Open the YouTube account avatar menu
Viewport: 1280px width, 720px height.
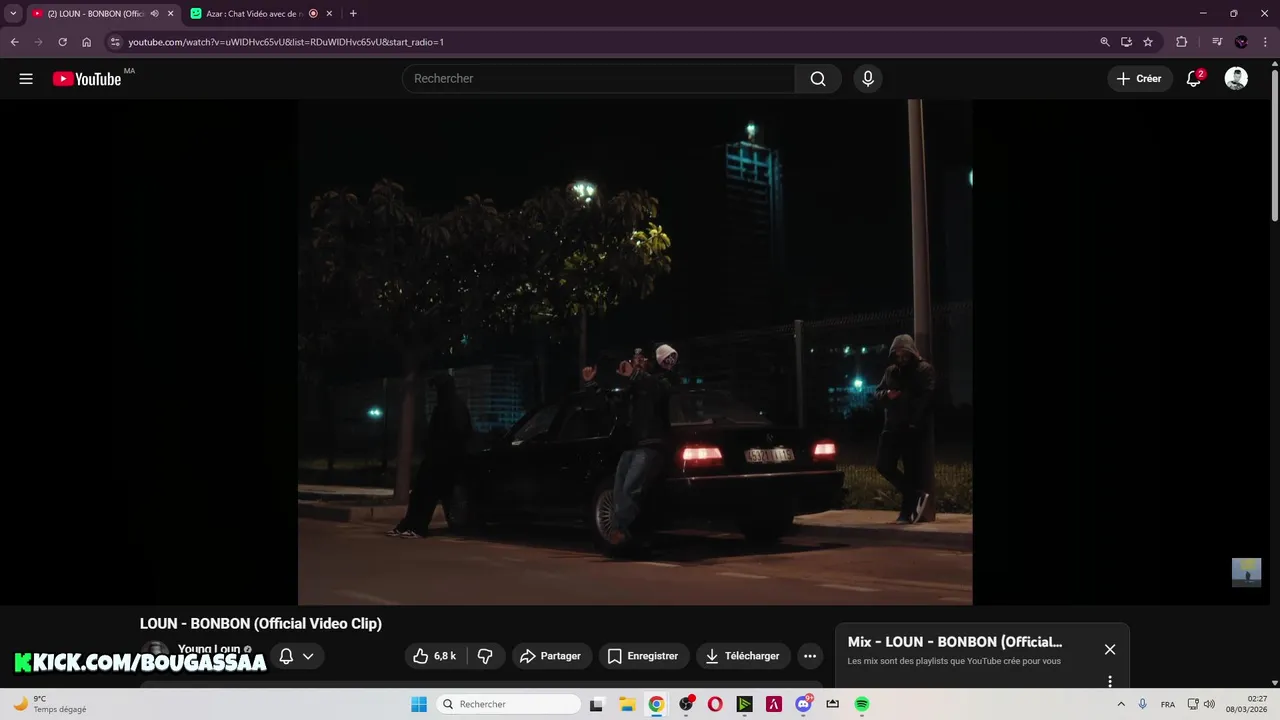pyautogui.click(x=1236, y=79)
